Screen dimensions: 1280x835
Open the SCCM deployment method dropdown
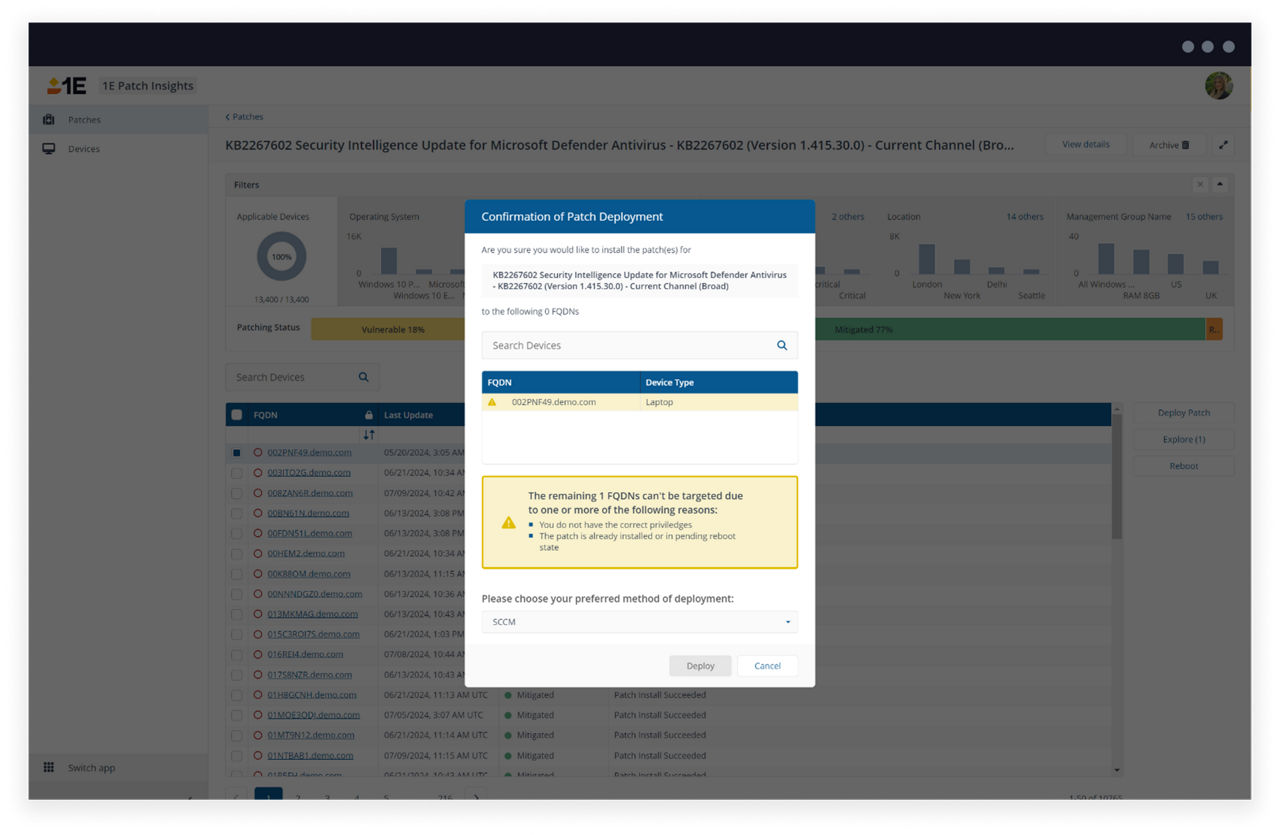click(640, 622)
